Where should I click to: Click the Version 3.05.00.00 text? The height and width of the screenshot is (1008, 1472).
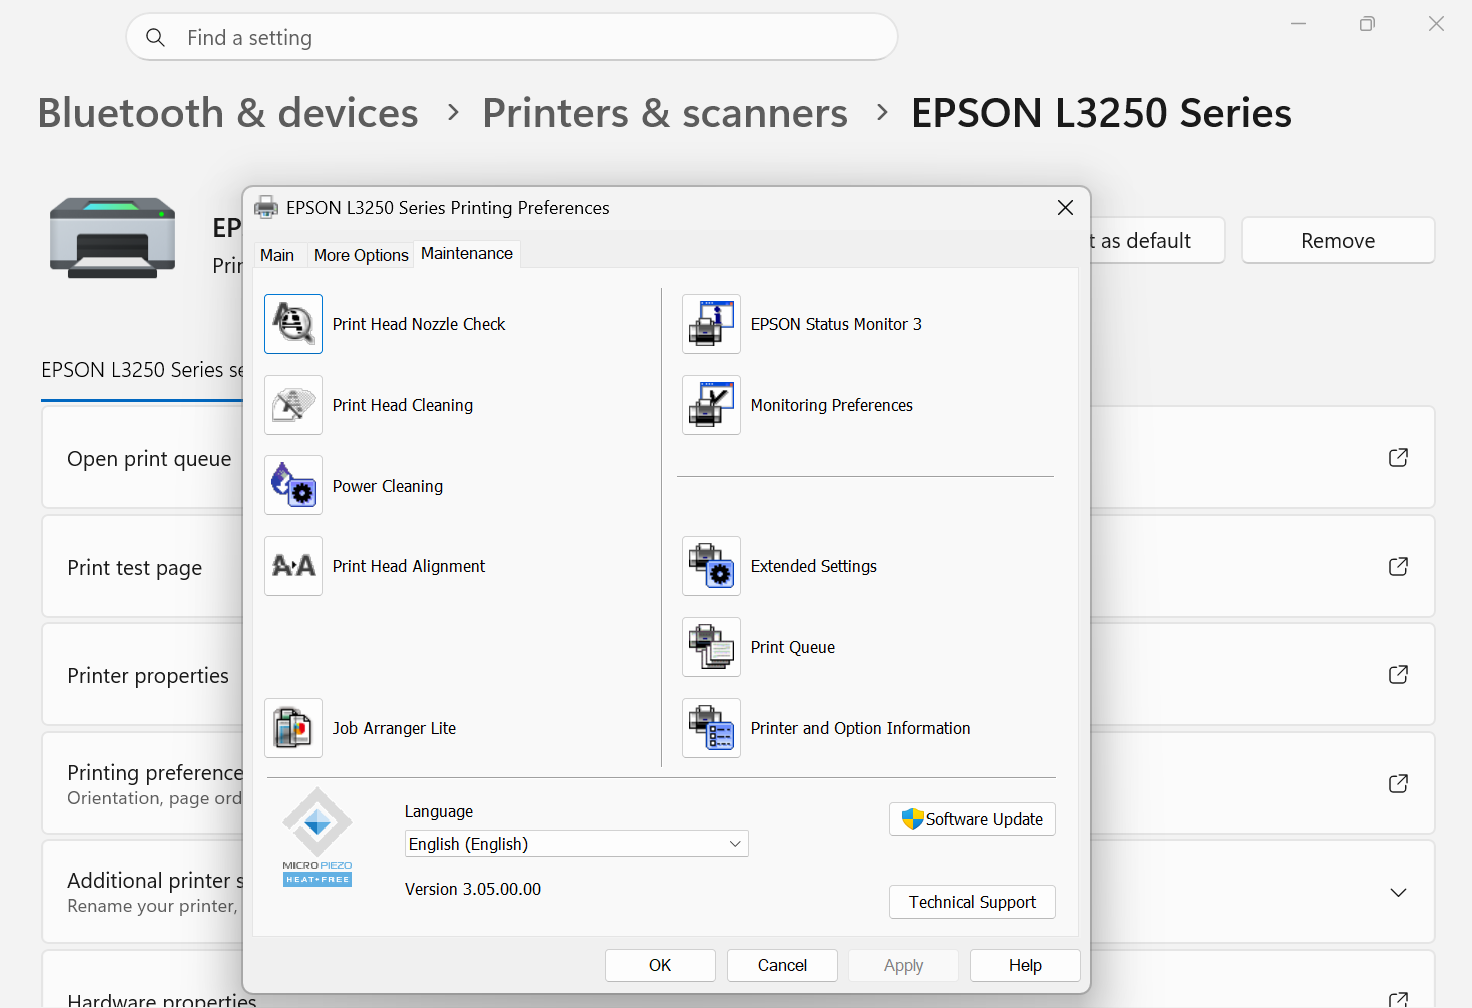(473, 889)
